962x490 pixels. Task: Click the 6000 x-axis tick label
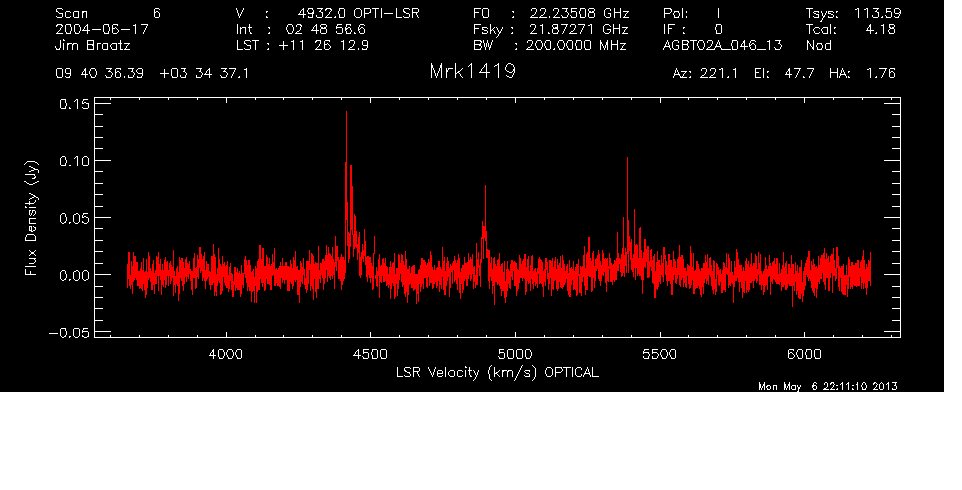pos(804,354)
